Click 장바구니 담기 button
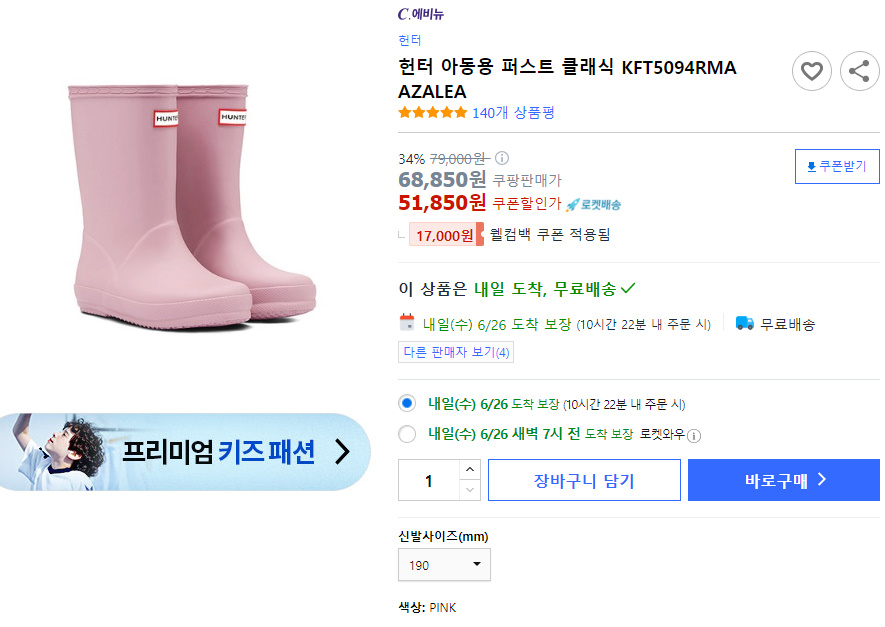Screen dimensions: 885x627 pos(584,480)
